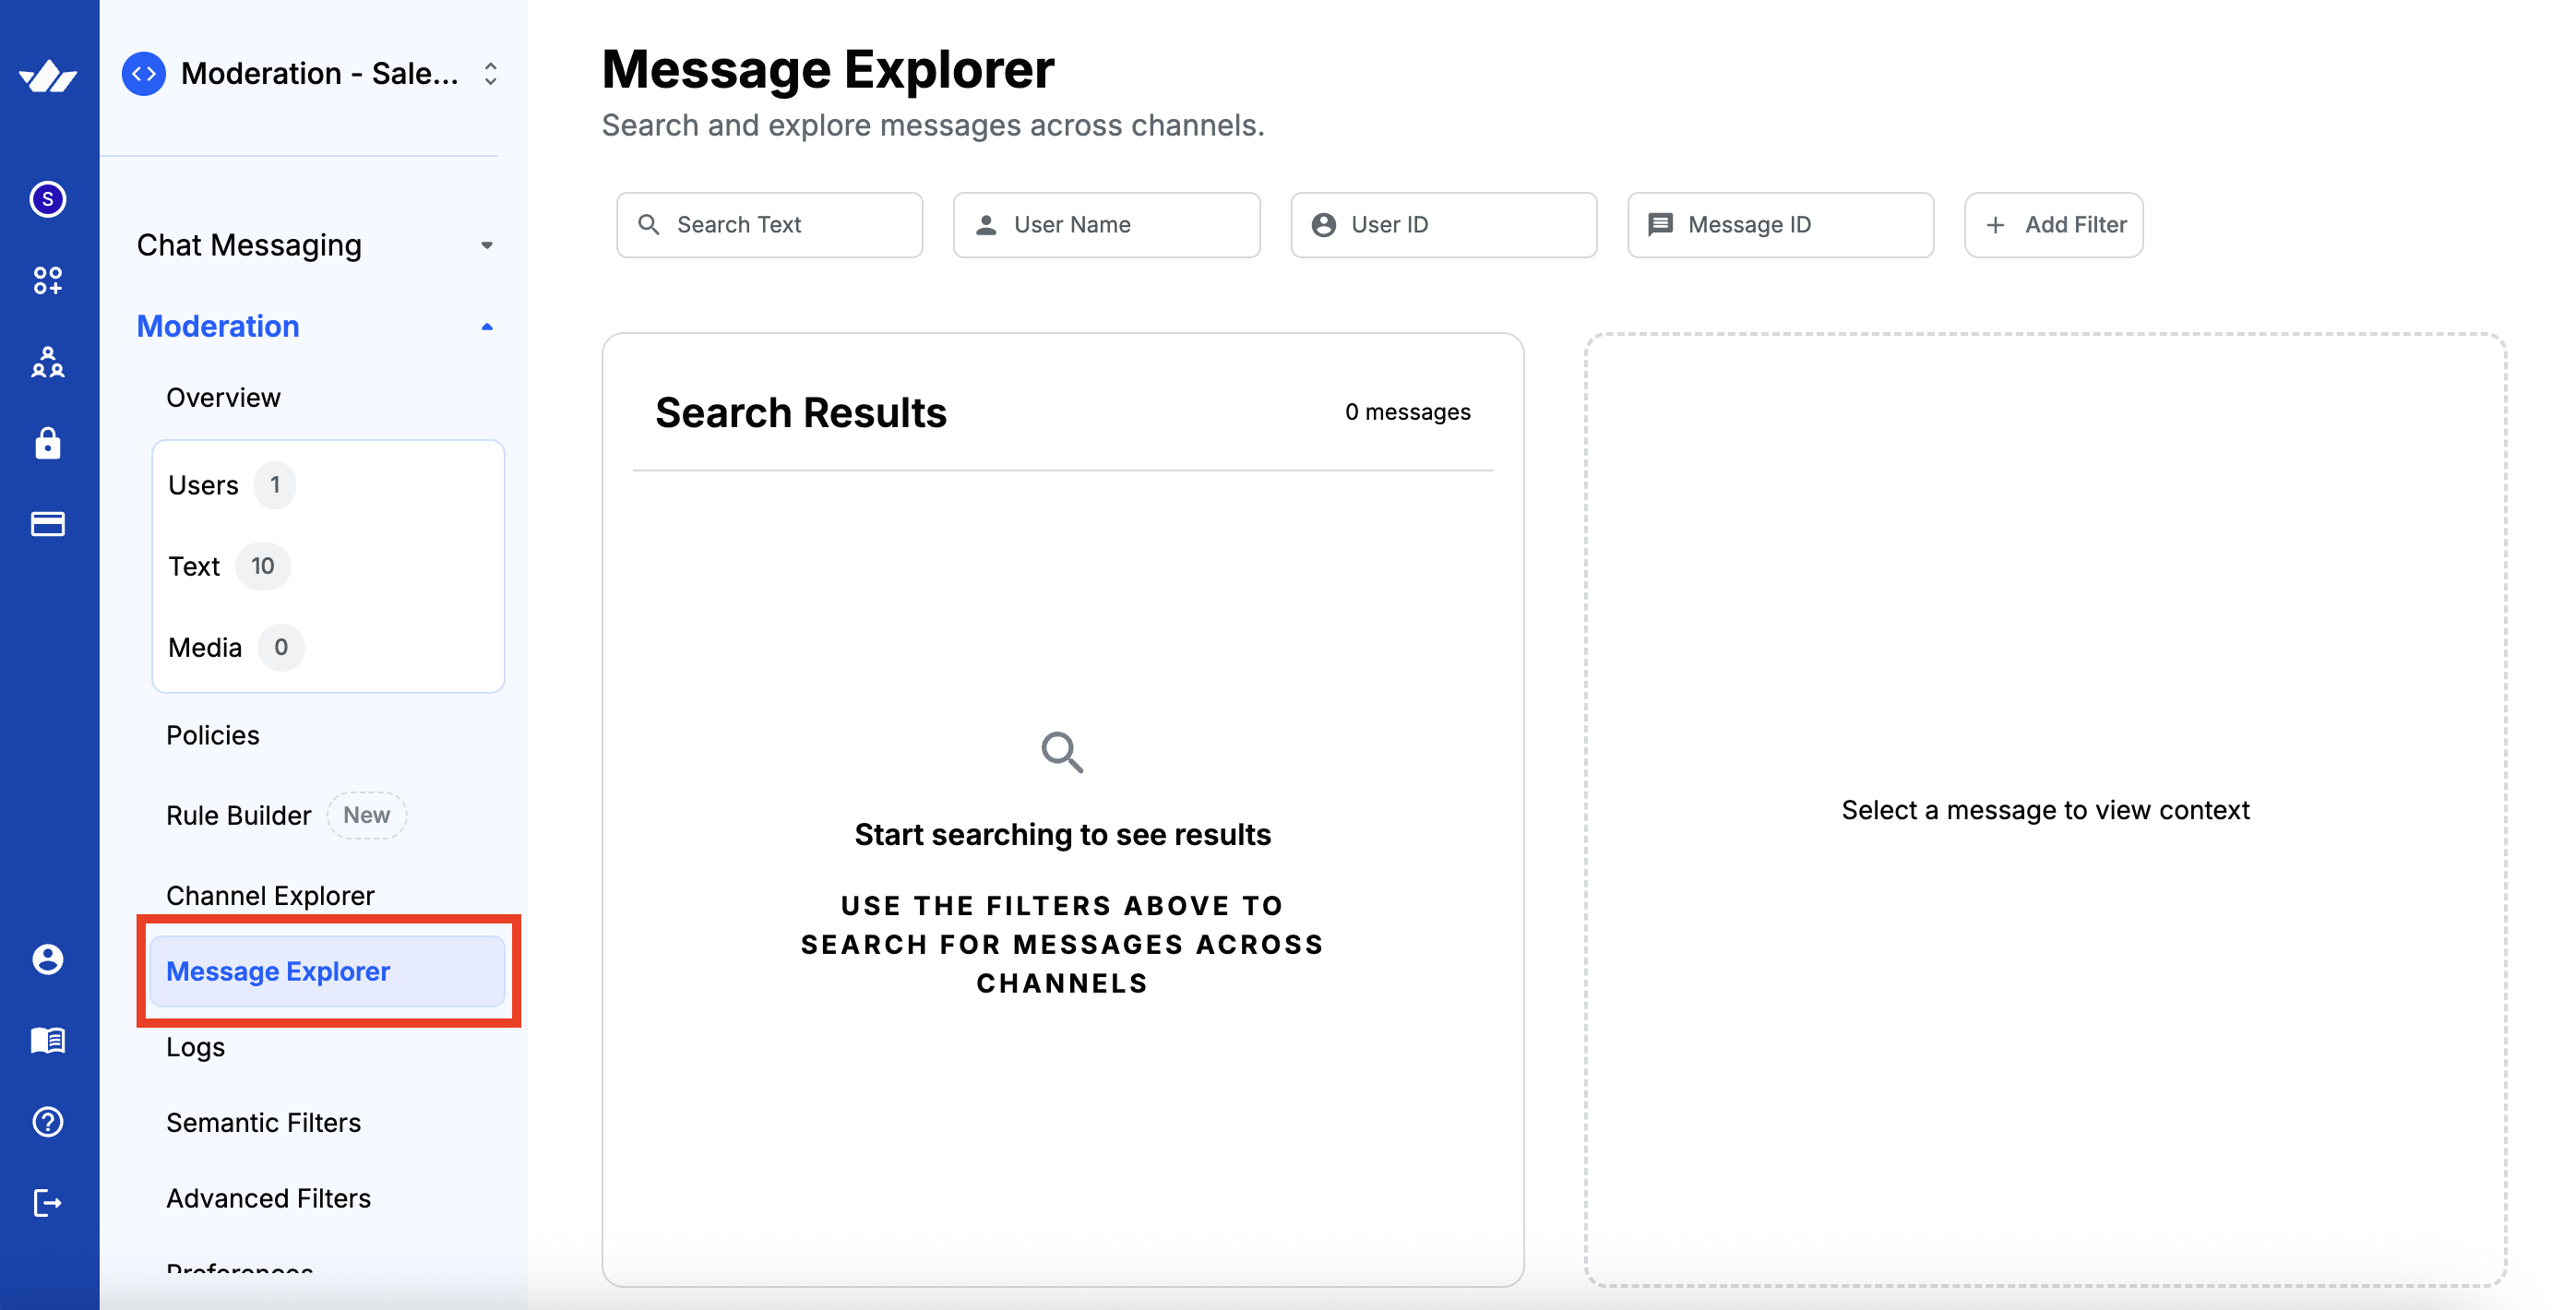The width and height of the screenshot is (2576, 1310).
Task: Expand the Chat Messaging section
Action: point(488,245)
